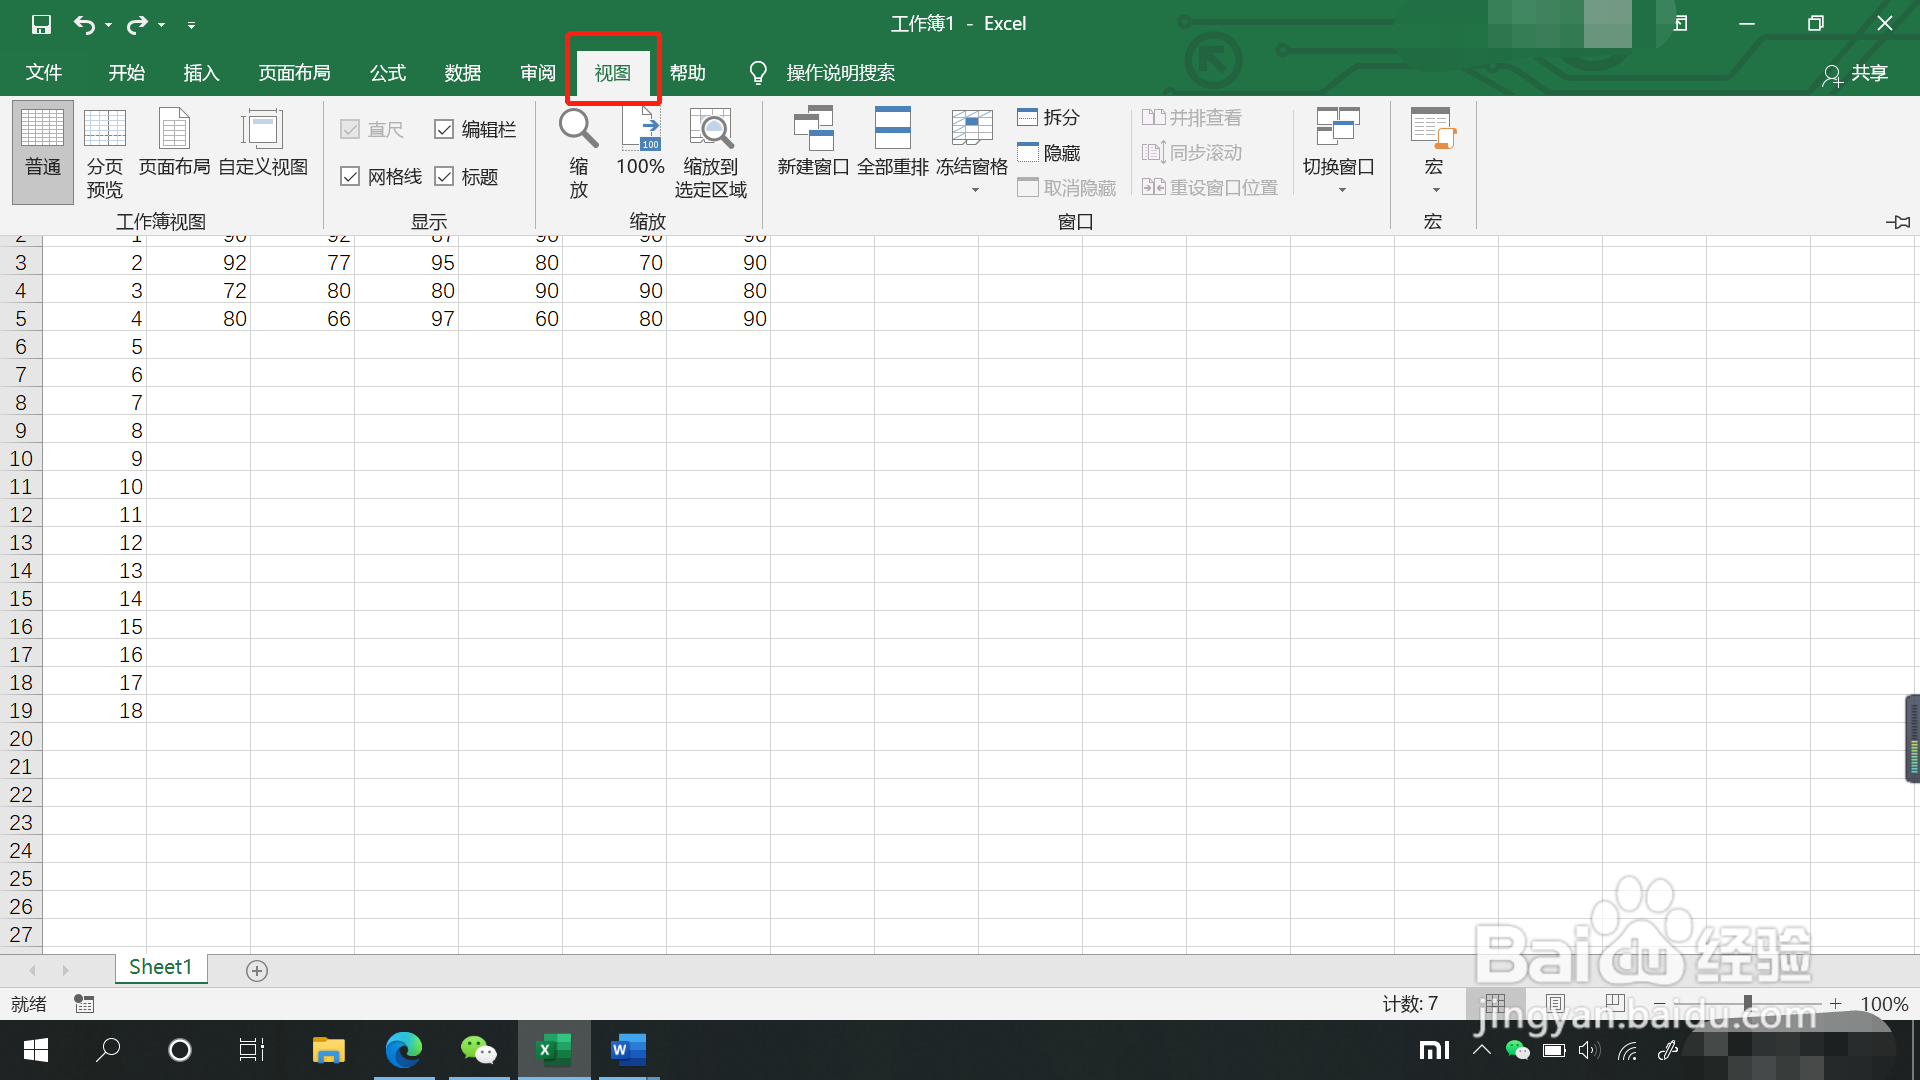The height and width of the screenshot is (1080, 1920).
Task: Uncheck the Formula Bar (编辑栏) checkbox
Action: [x=444, y=129]
